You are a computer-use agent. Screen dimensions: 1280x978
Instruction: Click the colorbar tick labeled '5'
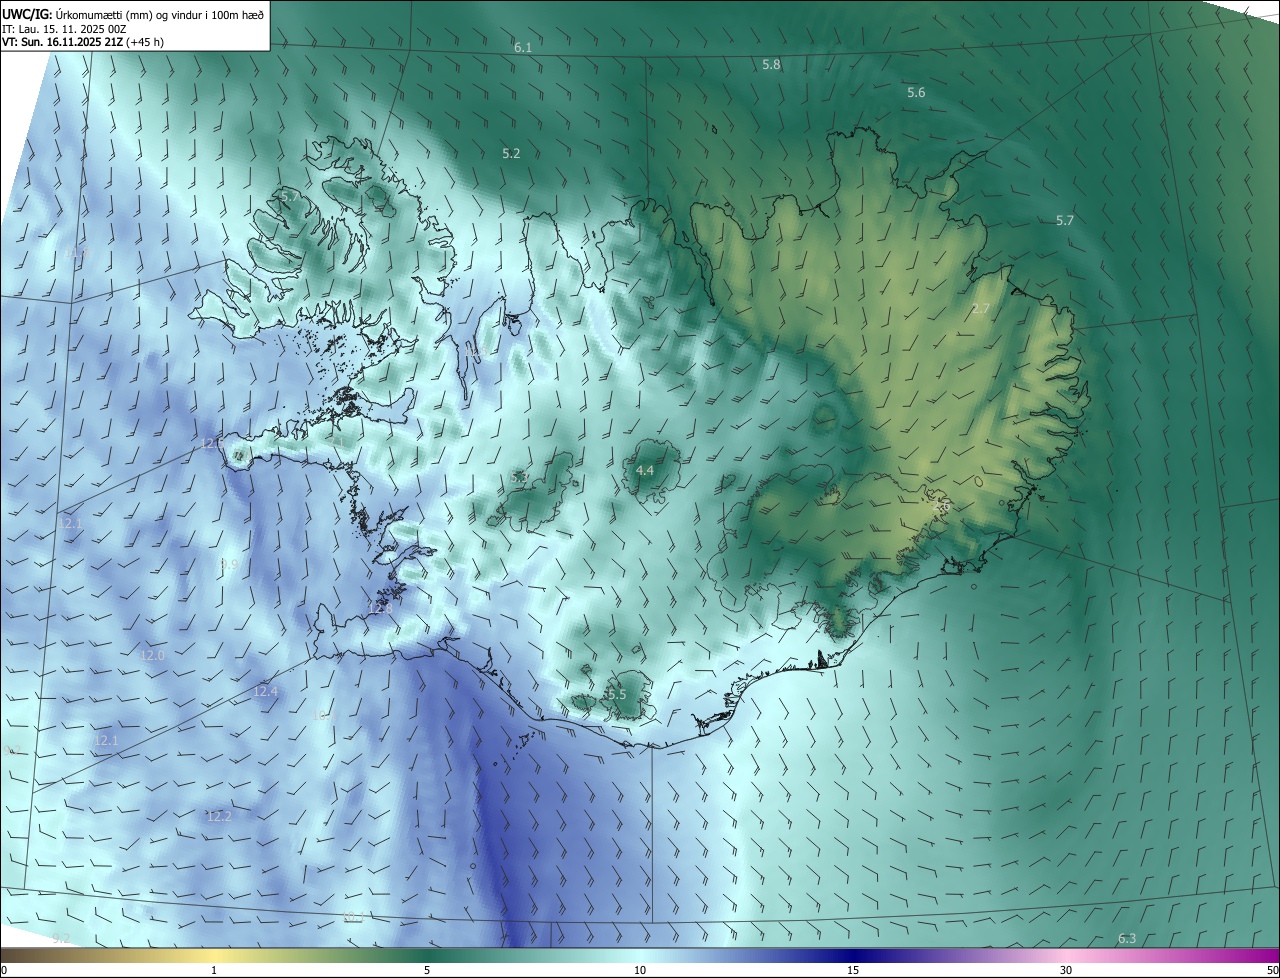tap(427, 970)
